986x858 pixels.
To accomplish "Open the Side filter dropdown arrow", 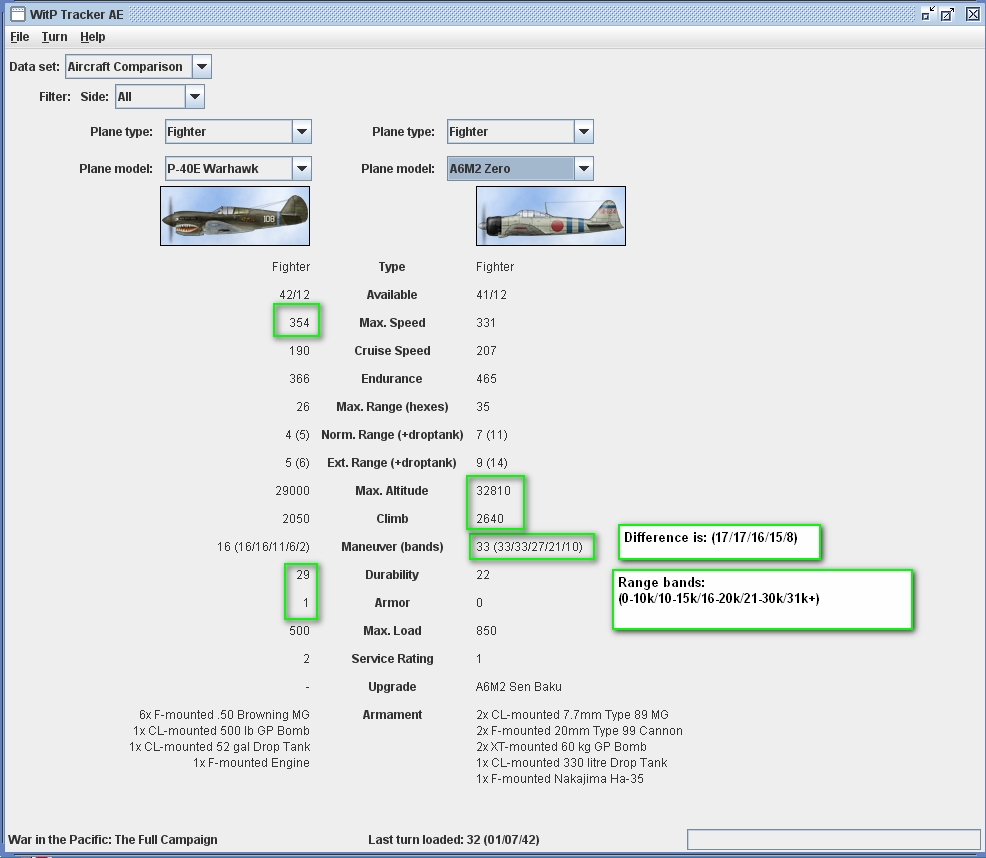I will [194, 96].
